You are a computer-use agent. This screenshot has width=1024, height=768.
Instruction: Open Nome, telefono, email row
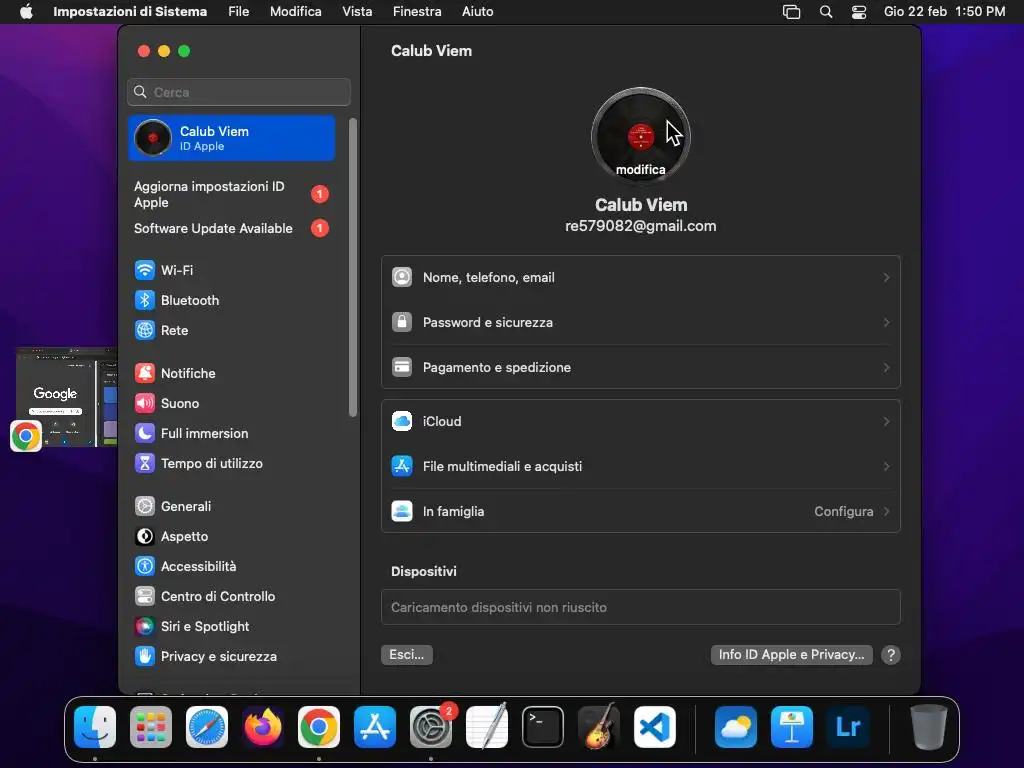click(641, 278)
